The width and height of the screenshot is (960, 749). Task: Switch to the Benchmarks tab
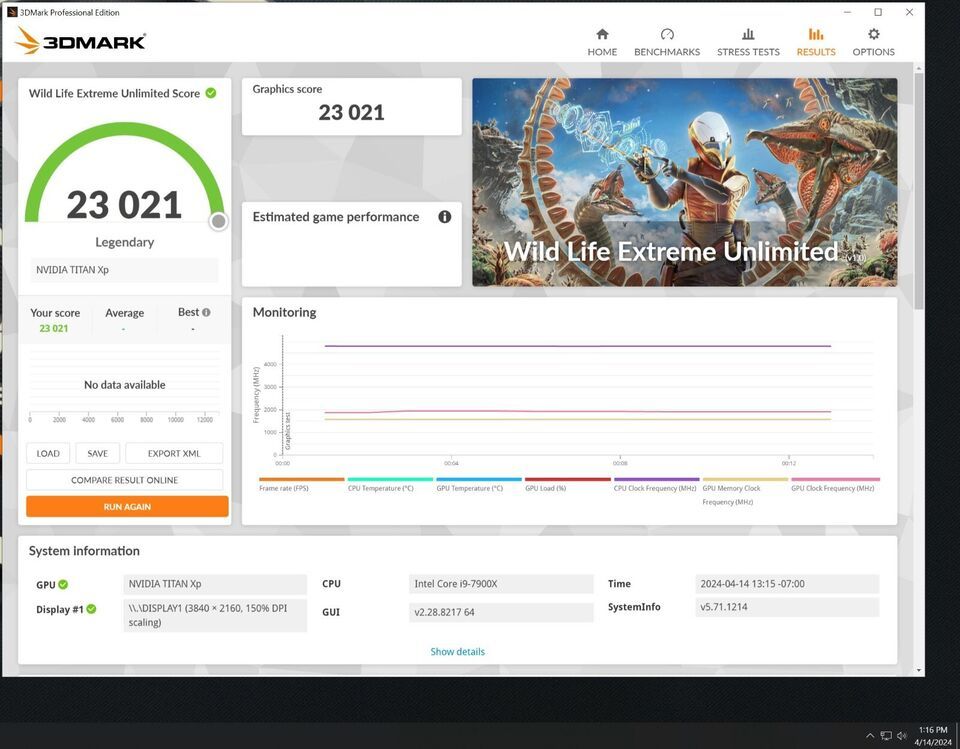click(667, 42)
